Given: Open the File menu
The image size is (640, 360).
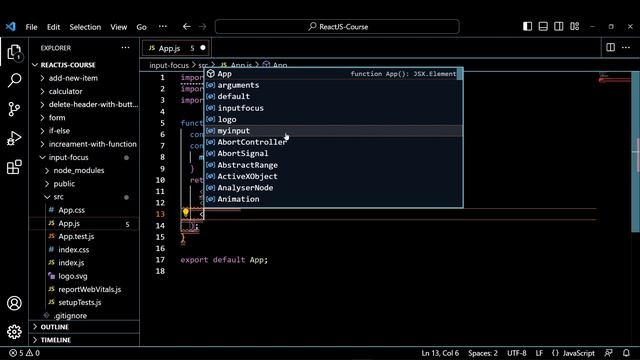Looking at the screenshot, I should [x=31, y=27].
